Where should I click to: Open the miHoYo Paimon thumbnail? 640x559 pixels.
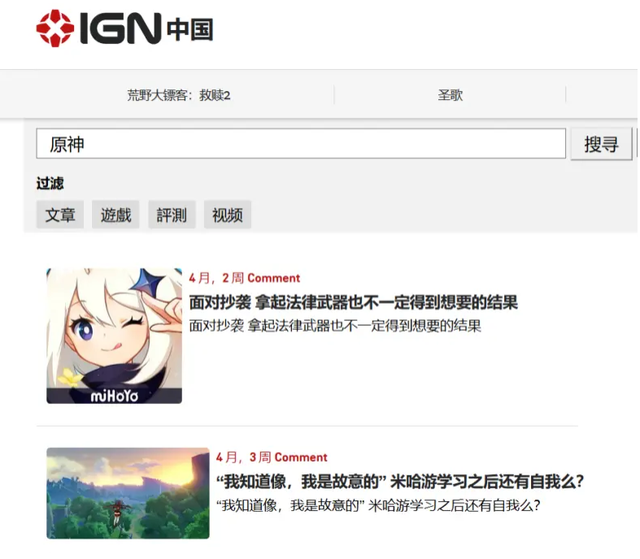pos(114,335)
